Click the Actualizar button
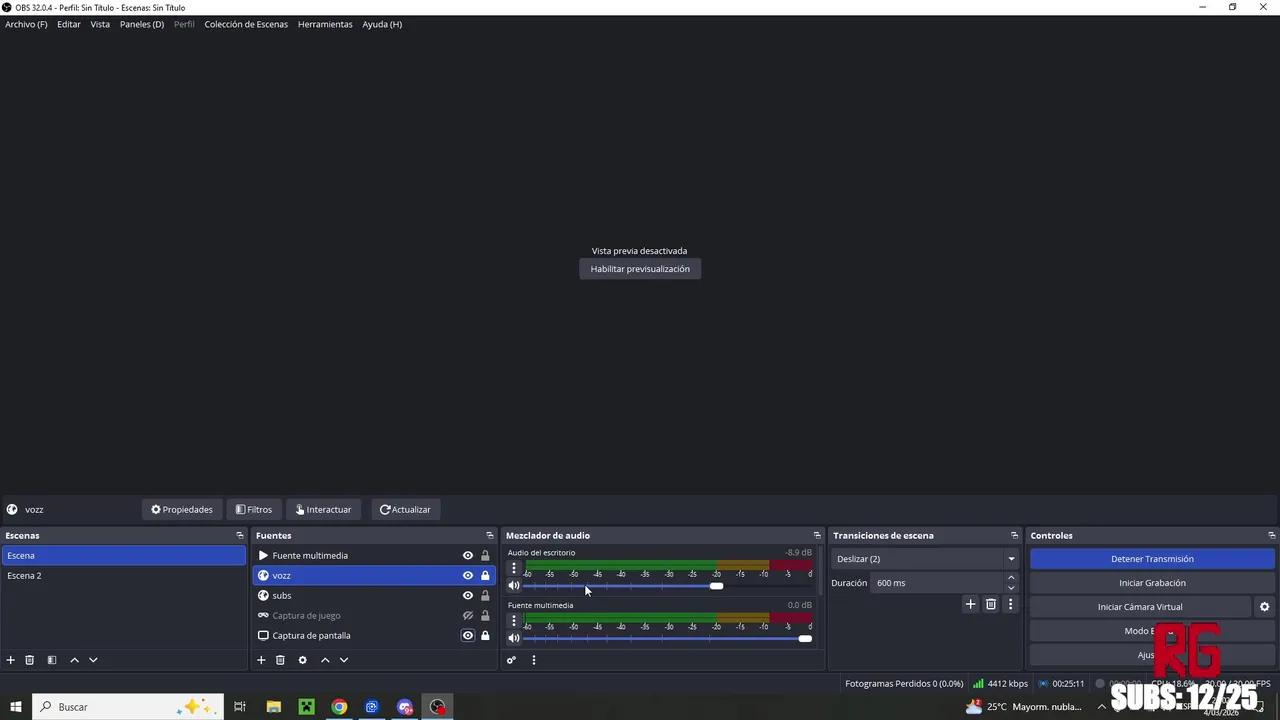1280x720 pixels. click(405, 510)
